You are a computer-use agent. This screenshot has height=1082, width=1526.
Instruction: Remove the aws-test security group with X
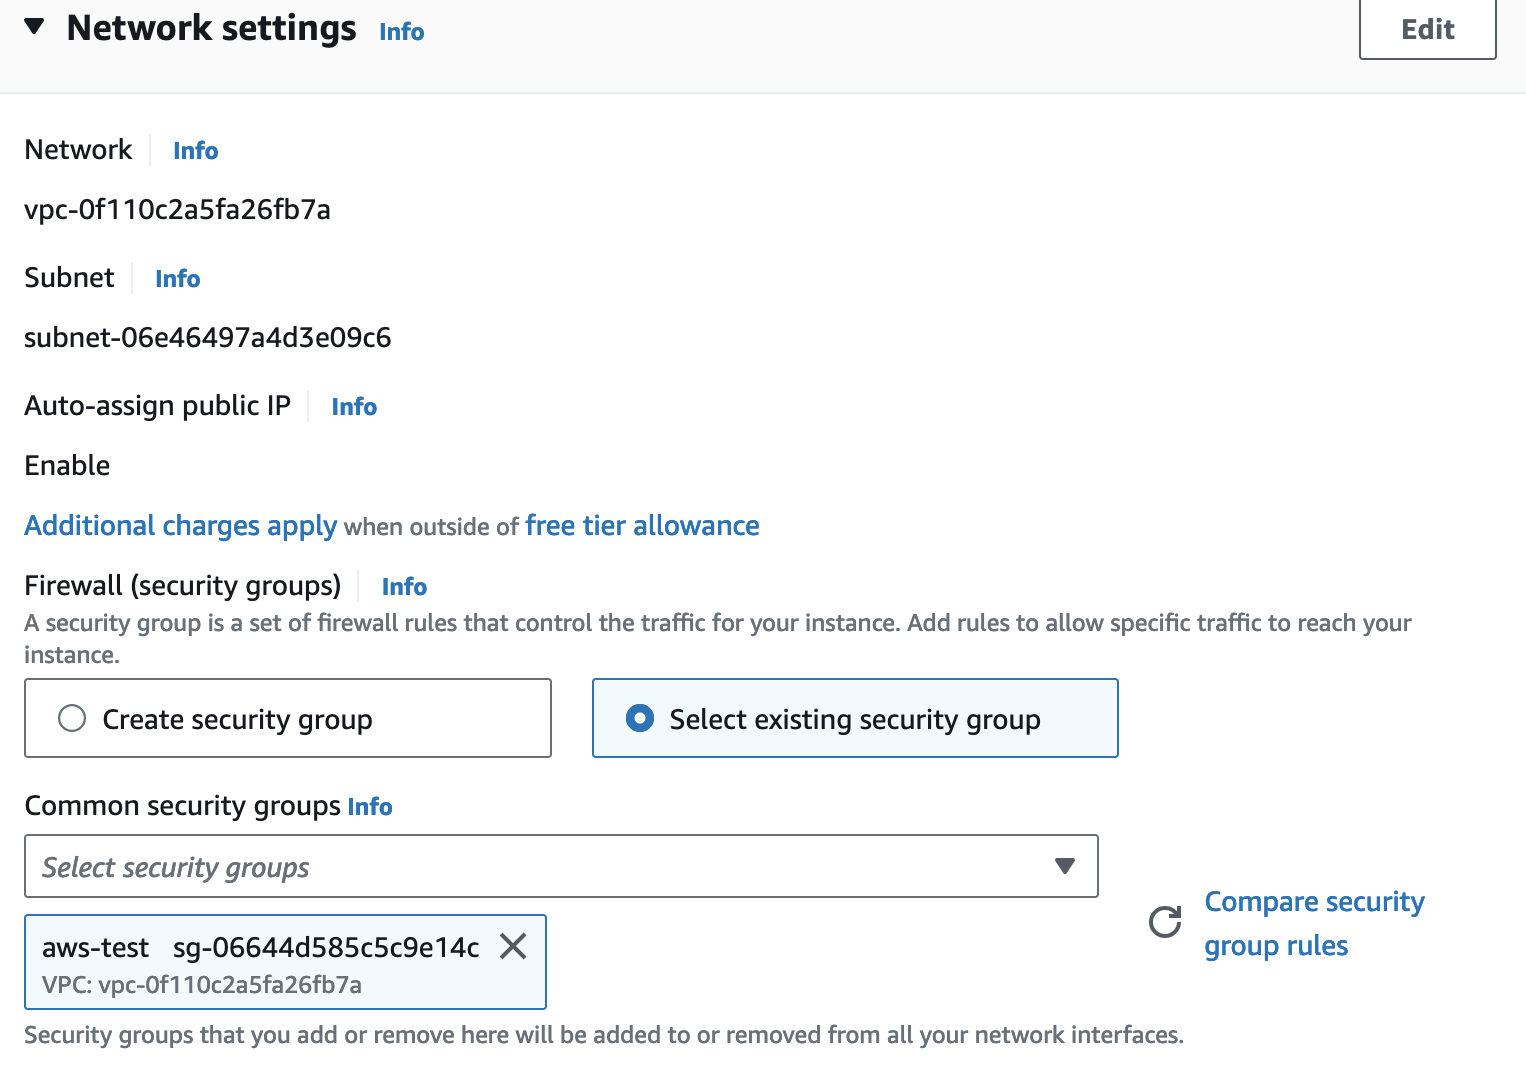513,946
